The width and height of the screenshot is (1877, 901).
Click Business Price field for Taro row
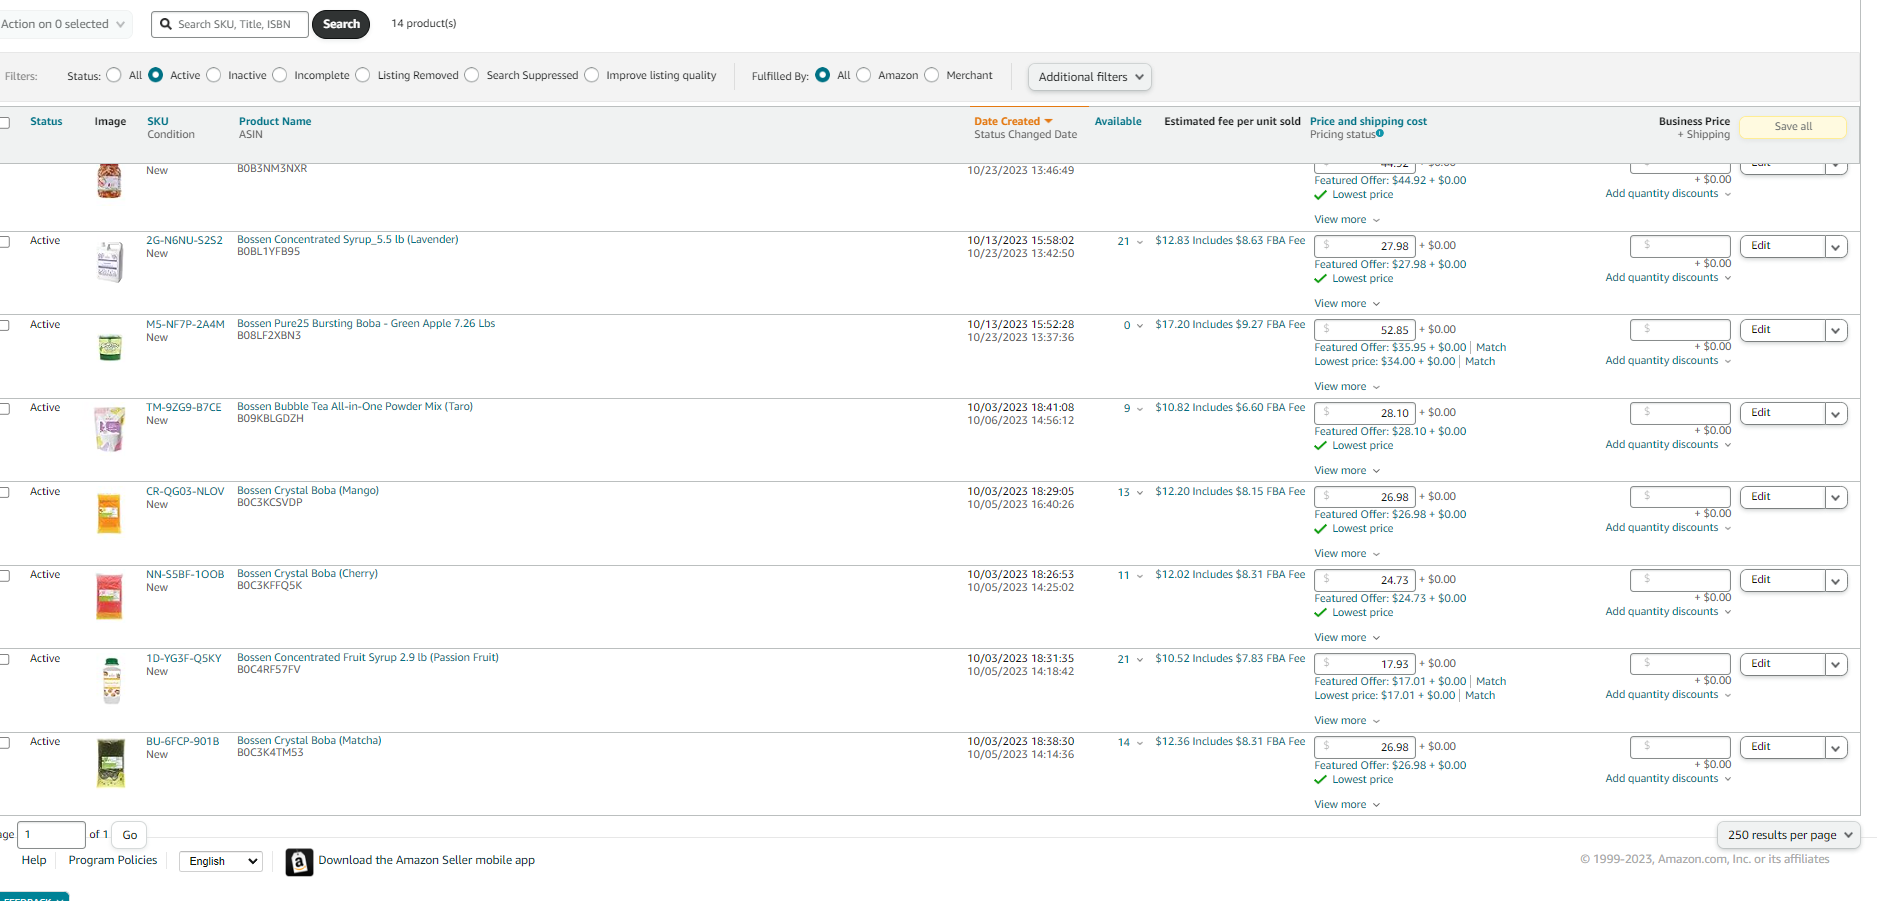click(1680, 413)
